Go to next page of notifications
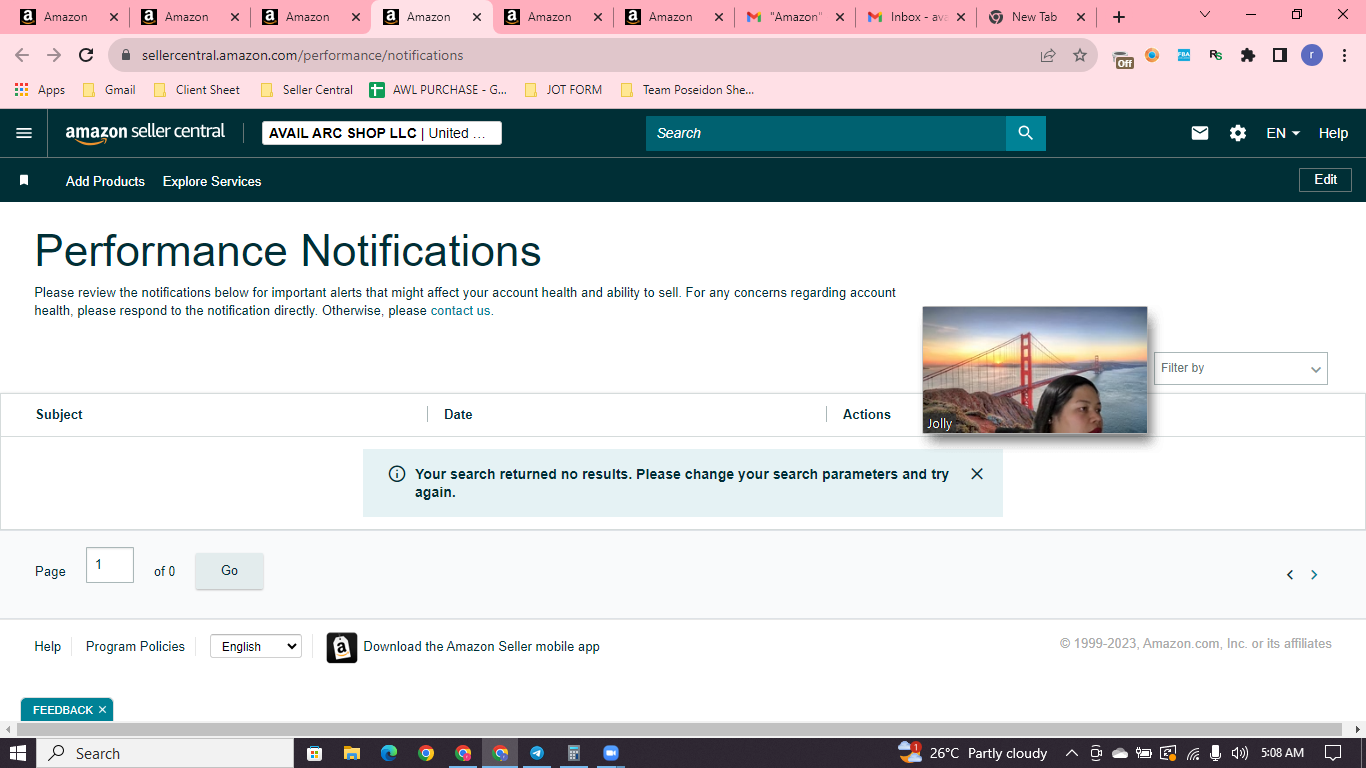 1314,575
